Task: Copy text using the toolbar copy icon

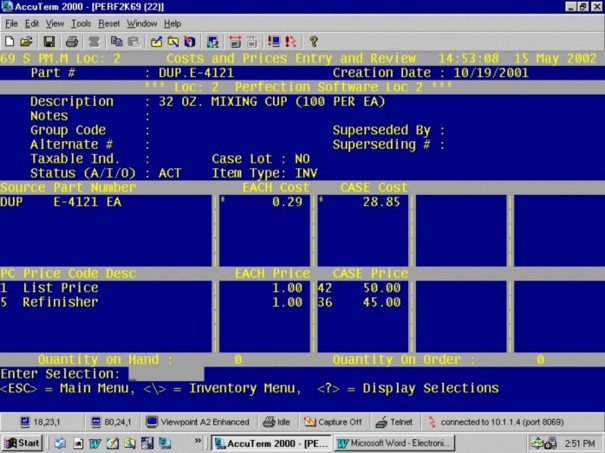Action: pyautogui.click(x=116, y=42)
